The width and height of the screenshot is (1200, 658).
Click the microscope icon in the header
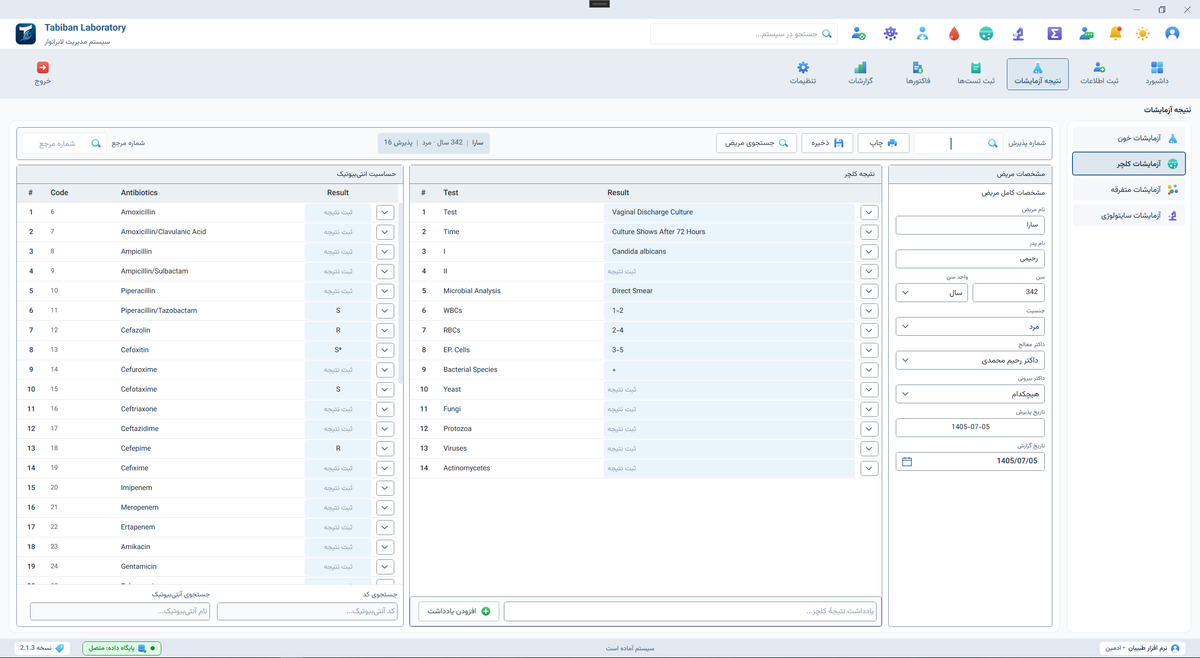tap(1018, 34)
